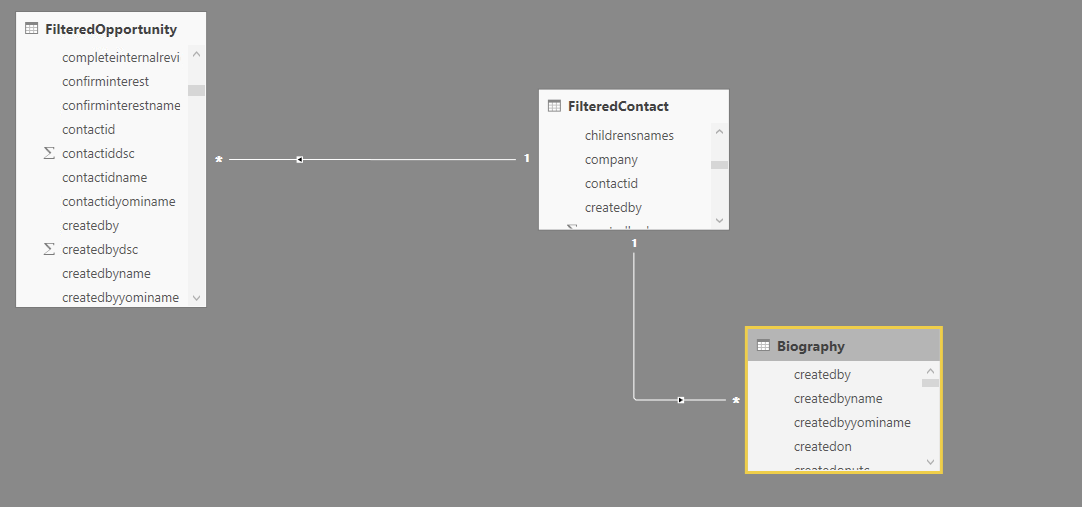Image resolution: width=1082 pixels, height=507 pixels.
Task: Select createdbyname field in Biography
Action: tap(838, 399)
